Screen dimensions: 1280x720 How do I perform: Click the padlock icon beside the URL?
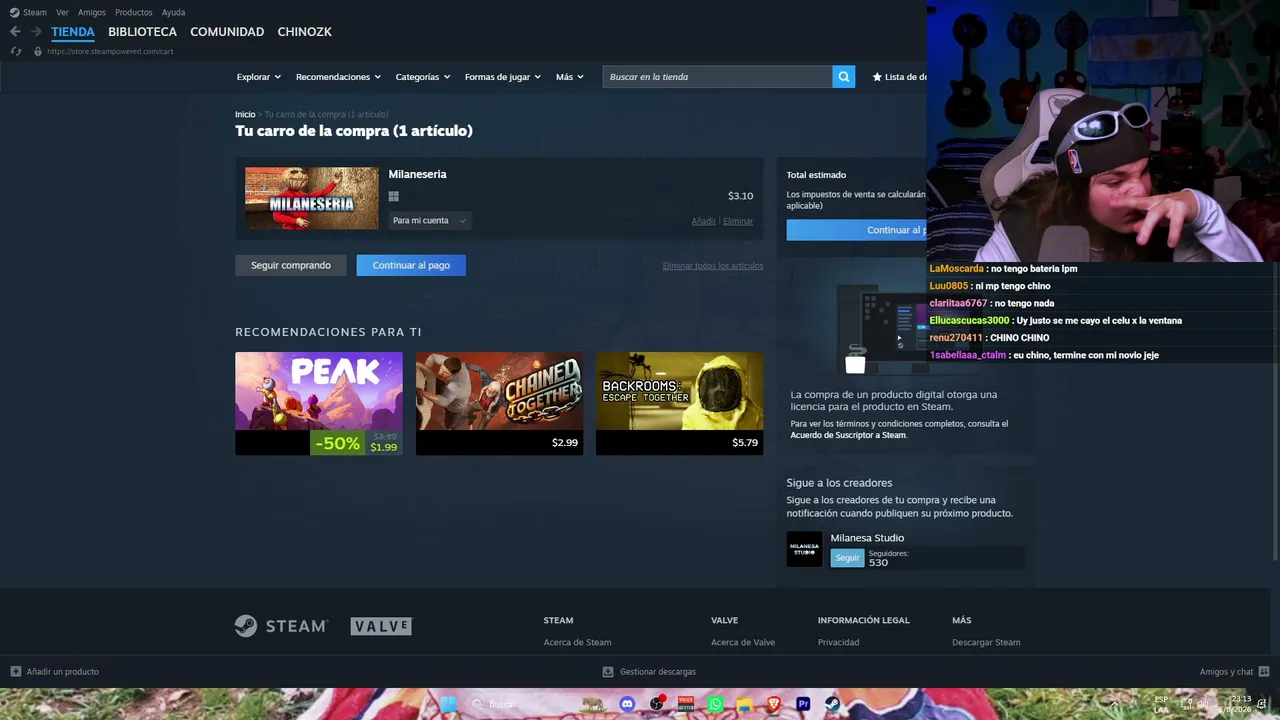38,51
